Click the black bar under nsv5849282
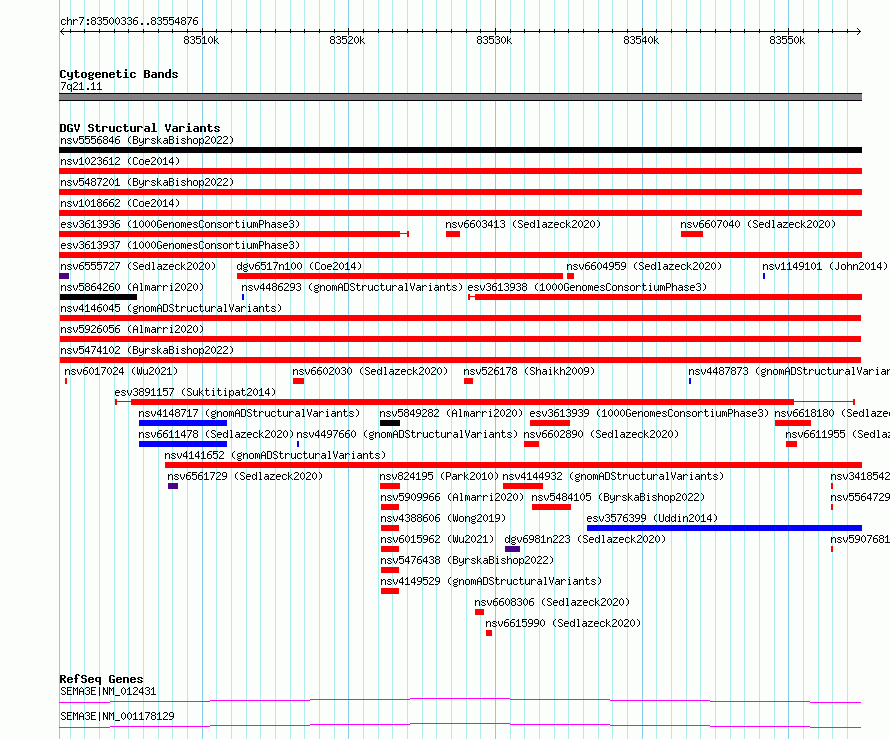 (x=390, y=423)
